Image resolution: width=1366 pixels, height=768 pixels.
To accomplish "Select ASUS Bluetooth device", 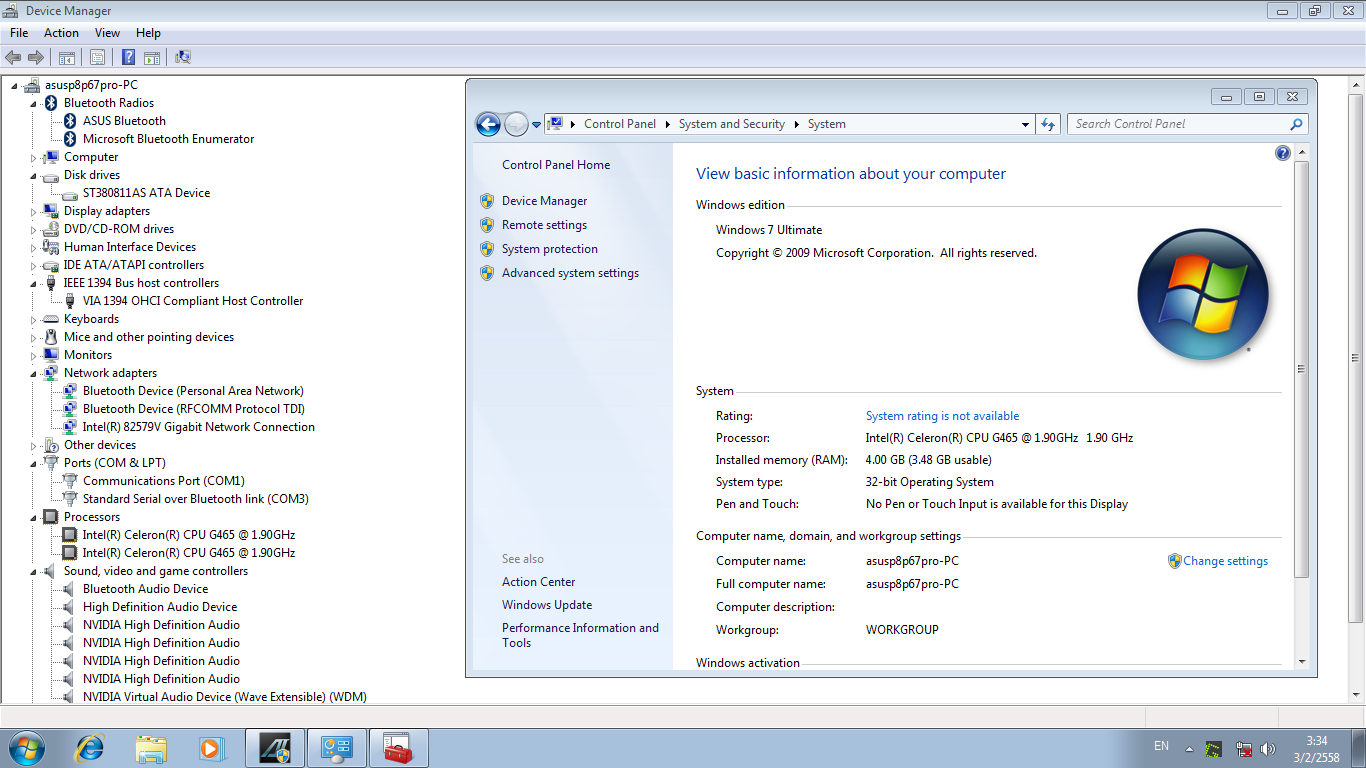I will (124, 121).
